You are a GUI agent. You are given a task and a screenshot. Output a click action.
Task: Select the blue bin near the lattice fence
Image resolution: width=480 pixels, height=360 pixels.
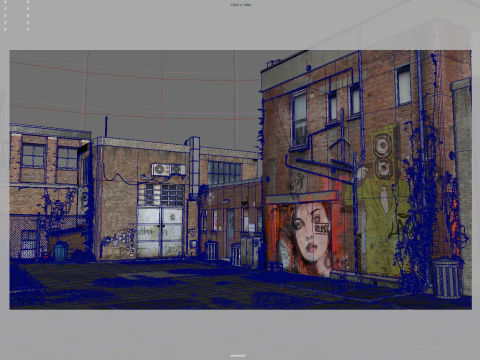pos(61,252)
